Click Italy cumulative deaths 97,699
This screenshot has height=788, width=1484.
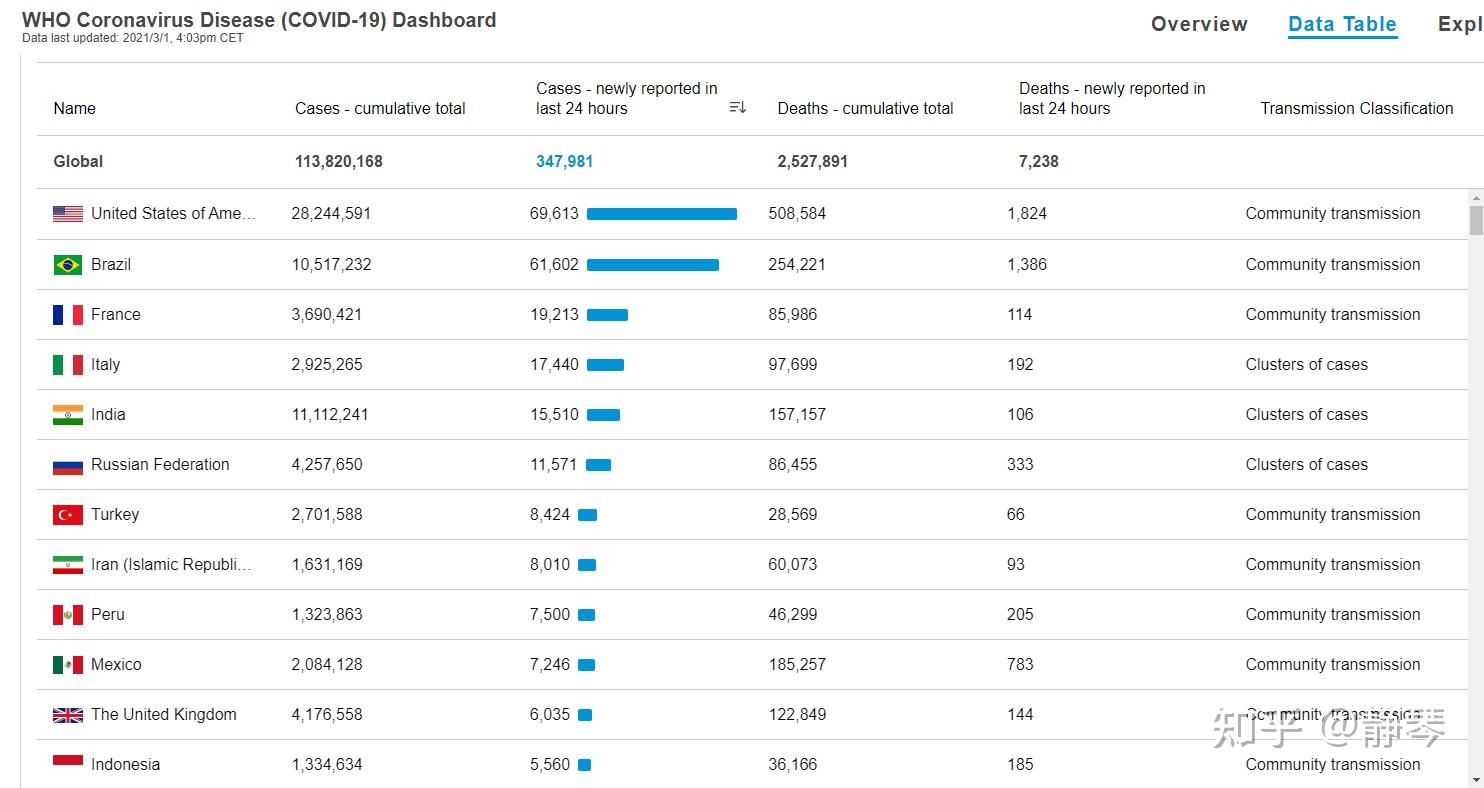[793, 364]
